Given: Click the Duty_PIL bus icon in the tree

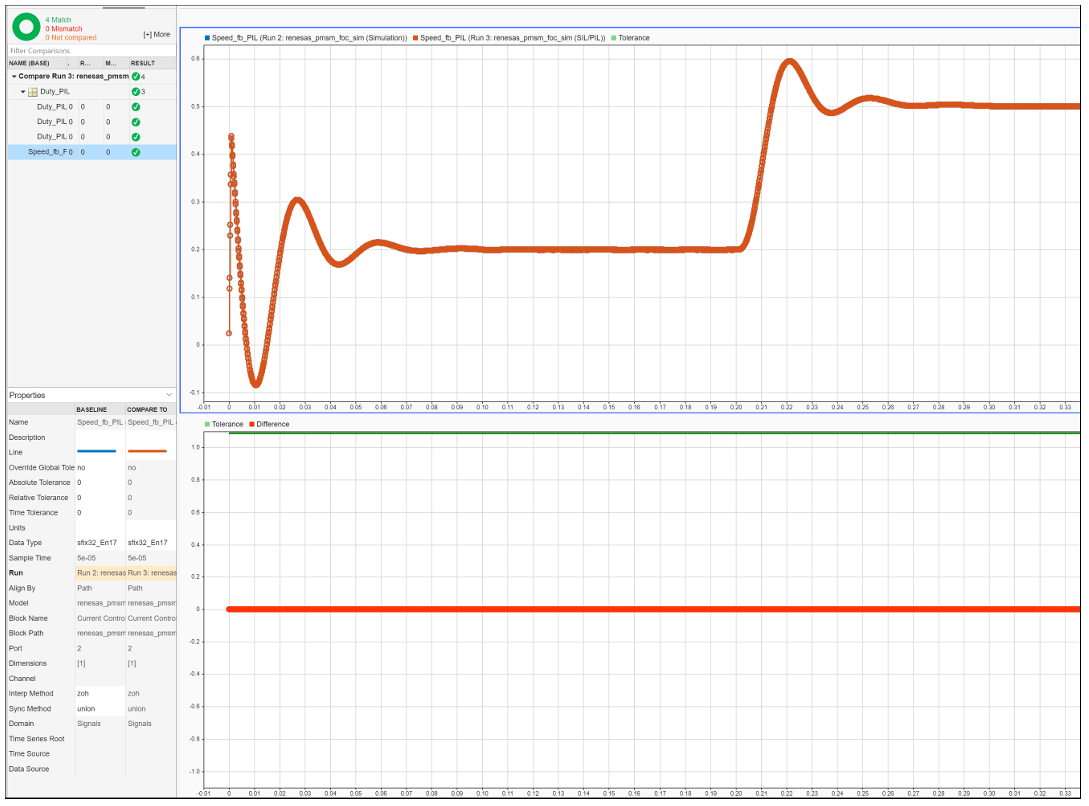Looking at the screenshot, I should (x=34, y=90).
